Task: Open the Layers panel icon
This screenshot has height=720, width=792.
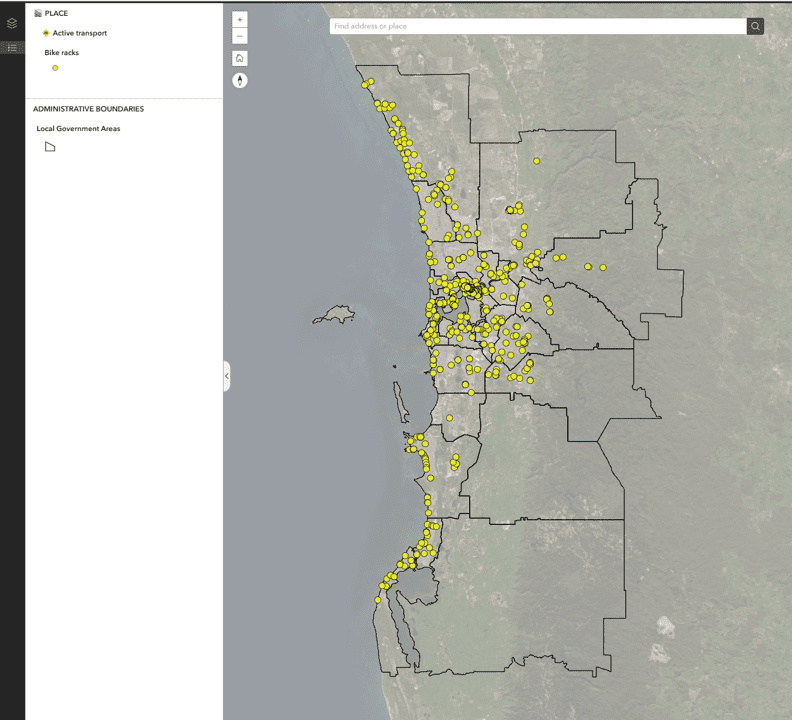Action: [x=12, y=23]
